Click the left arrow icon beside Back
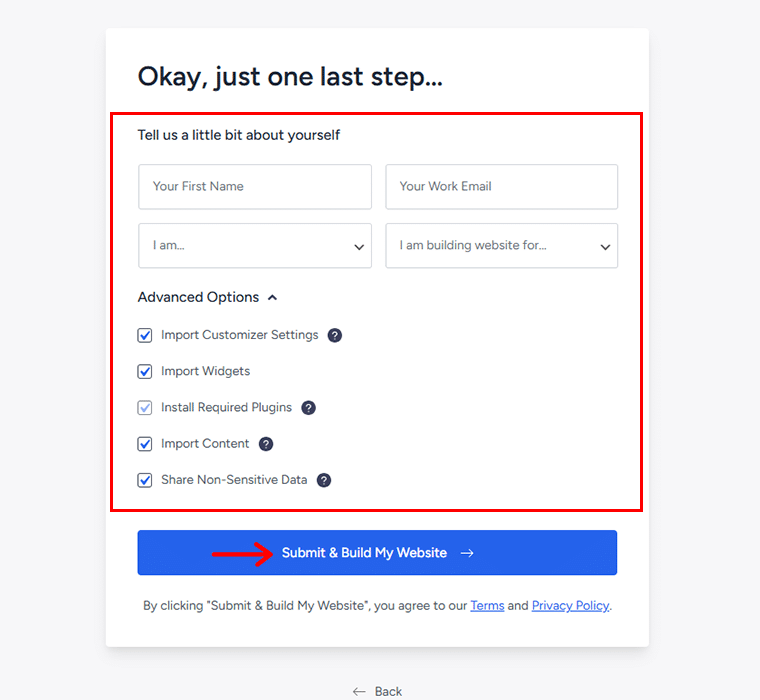 point(359,691)
